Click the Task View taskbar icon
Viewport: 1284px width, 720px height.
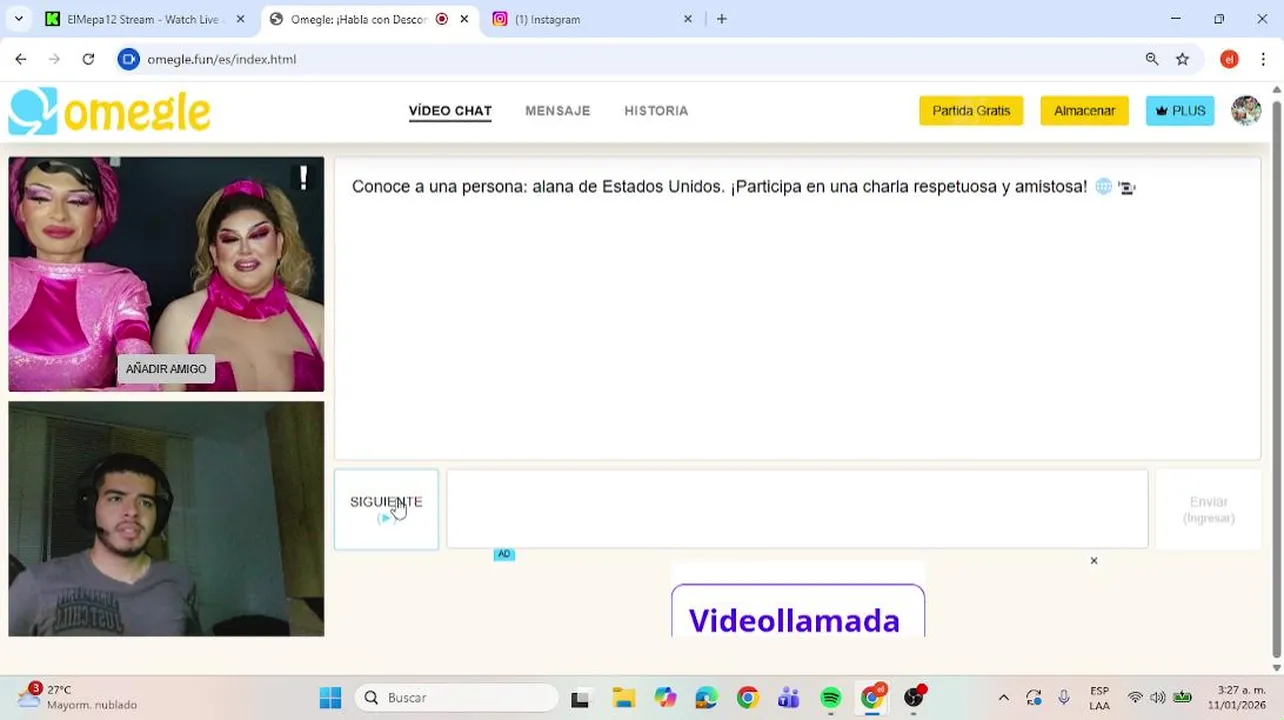click(x=580, y=698)
